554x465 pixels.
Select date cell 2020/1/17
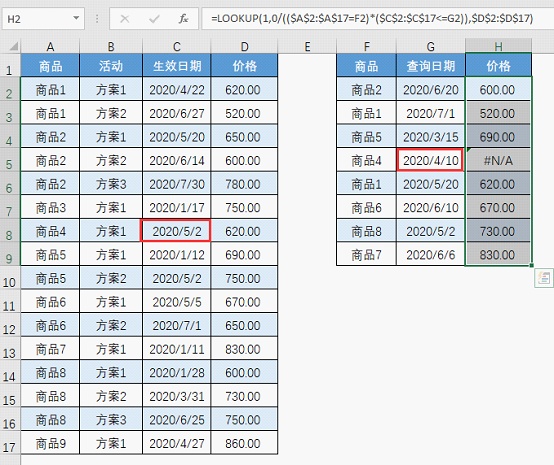coord(177,208)
